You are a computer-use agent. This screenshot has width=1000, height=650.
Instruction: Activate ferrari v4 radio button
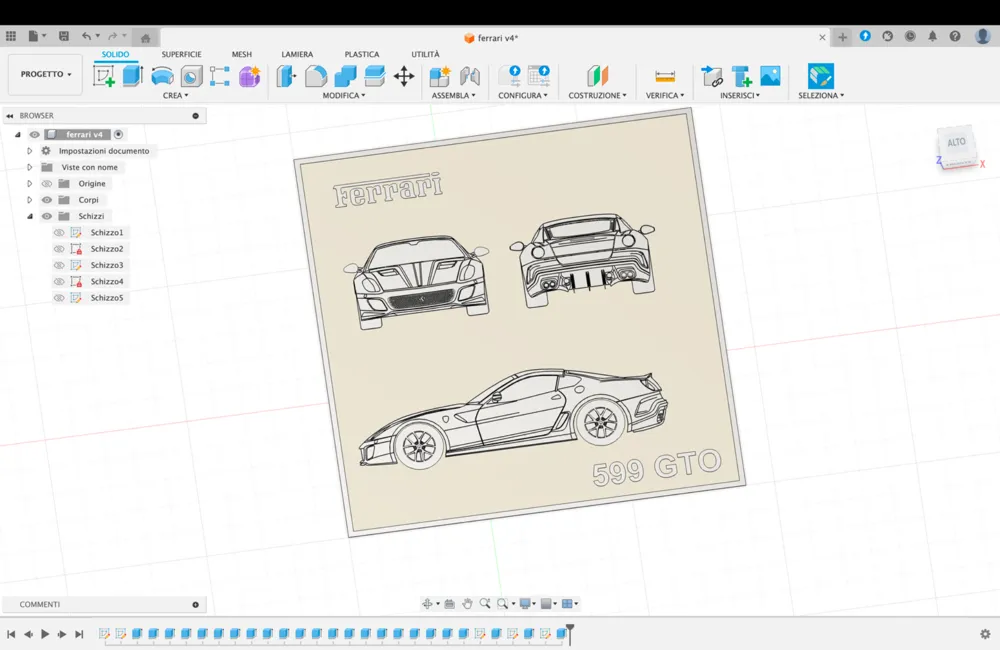pyautogui.click(x=119, y=135)
